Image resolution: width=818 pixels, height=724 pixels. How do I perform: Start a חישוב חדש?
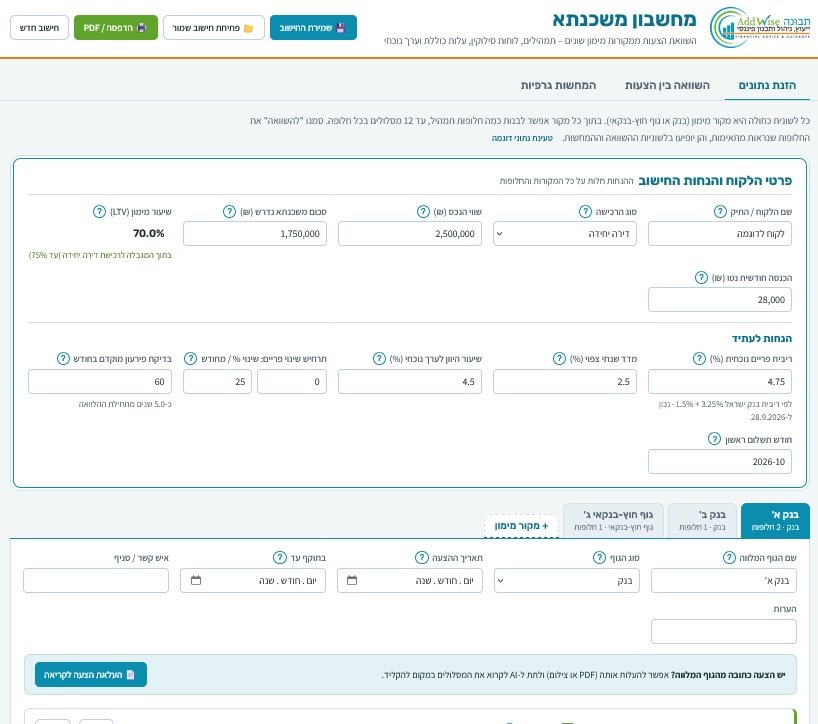pyautogui.click(x=40, y=28)
